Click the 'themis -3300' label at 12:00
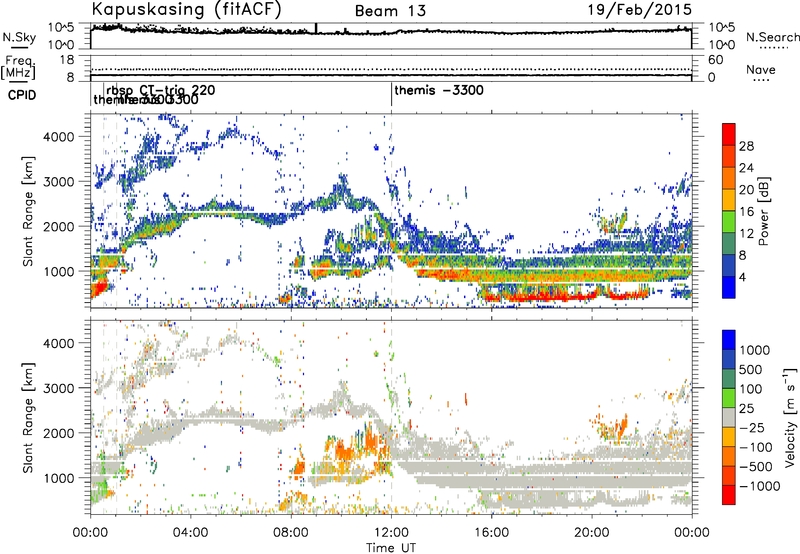 click(439, 90)
